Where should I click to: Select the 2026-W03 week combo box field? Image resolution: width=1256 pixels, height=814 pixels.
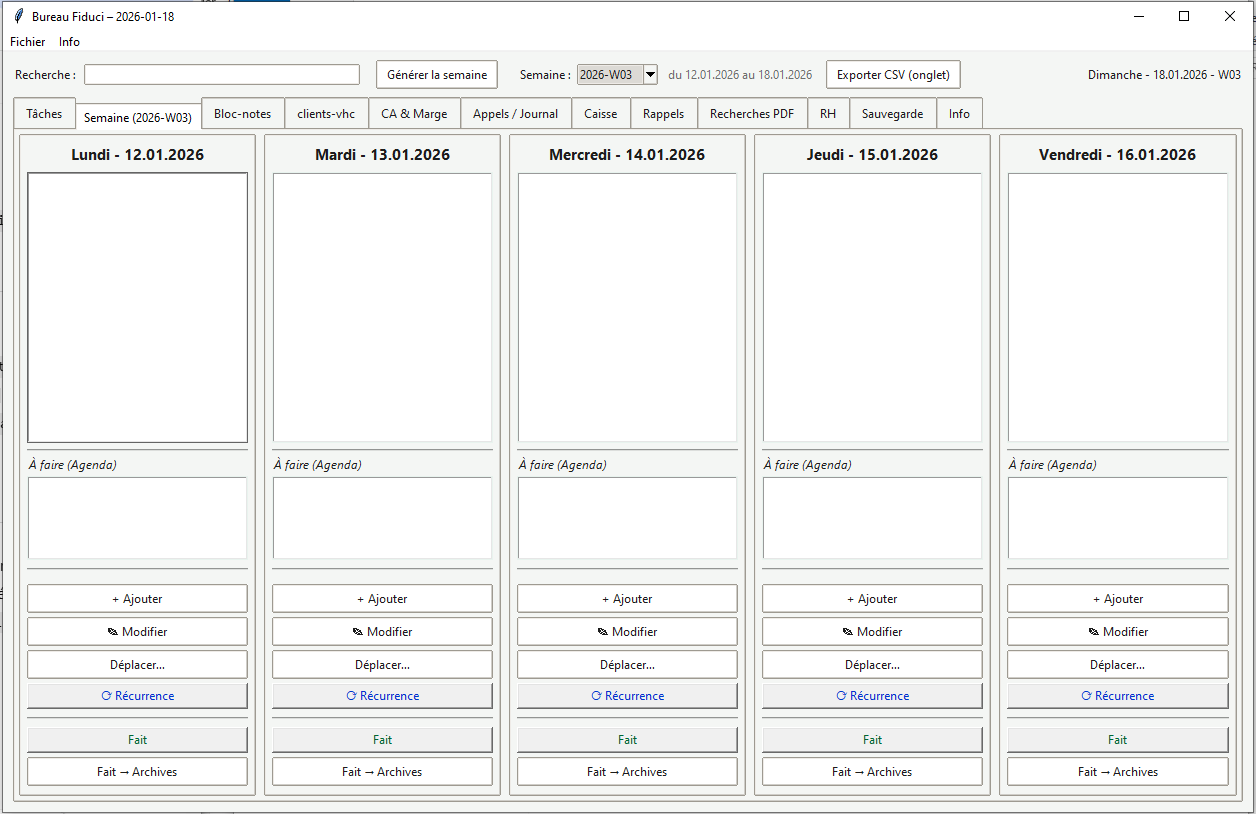pos(609,75)
